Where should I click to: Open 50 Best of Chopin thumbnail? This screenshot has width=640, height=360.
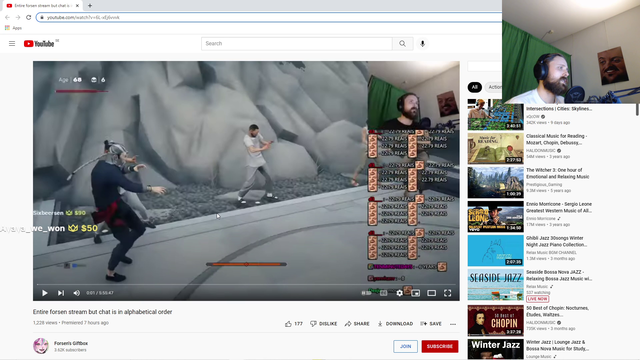pos(496,320)
